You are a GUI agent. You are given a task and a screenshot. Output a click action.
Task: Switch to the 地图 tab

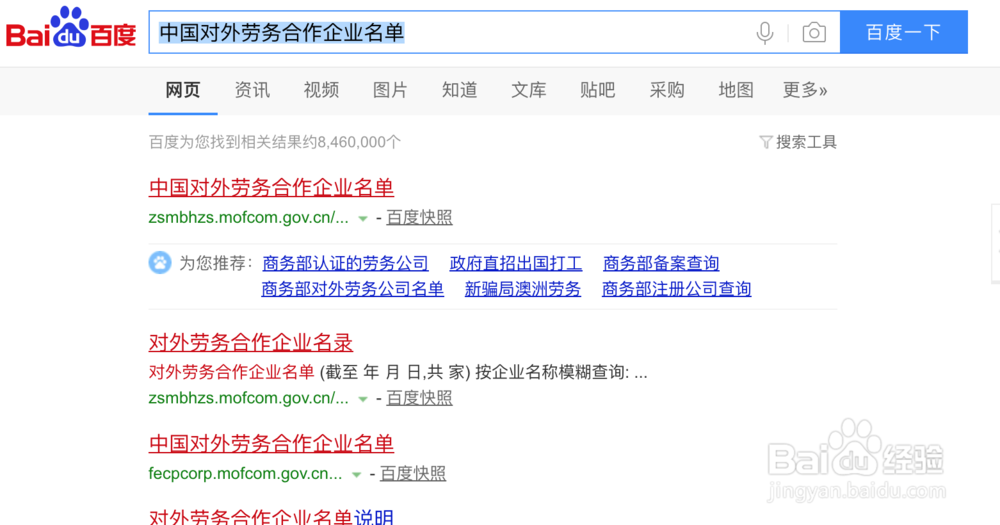735,90
